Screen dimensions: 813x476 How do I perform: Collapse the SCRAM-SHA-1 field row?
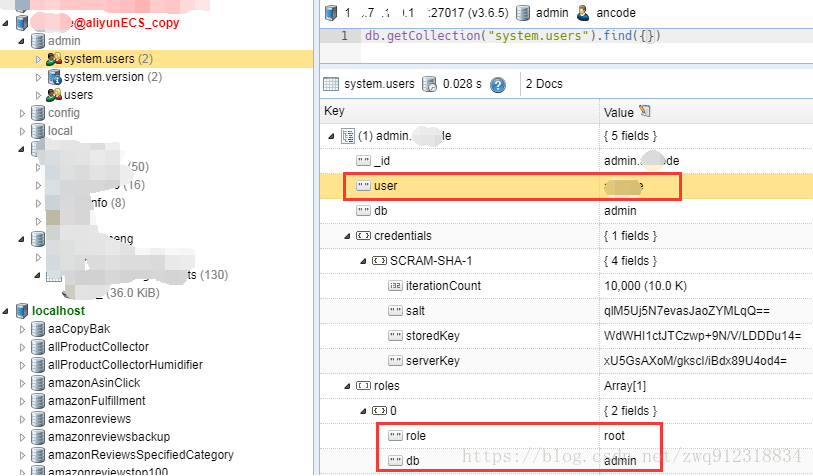tap(363, 261)
